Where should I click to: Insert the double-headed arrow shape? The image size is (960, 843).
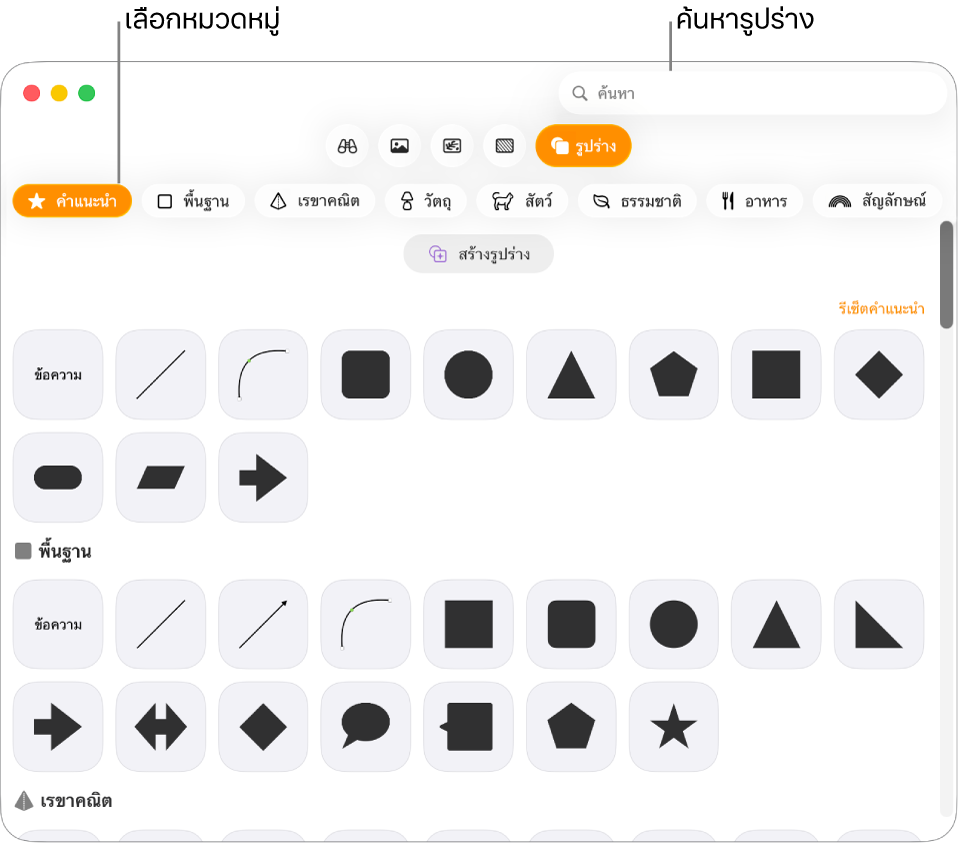coord(160,727)
